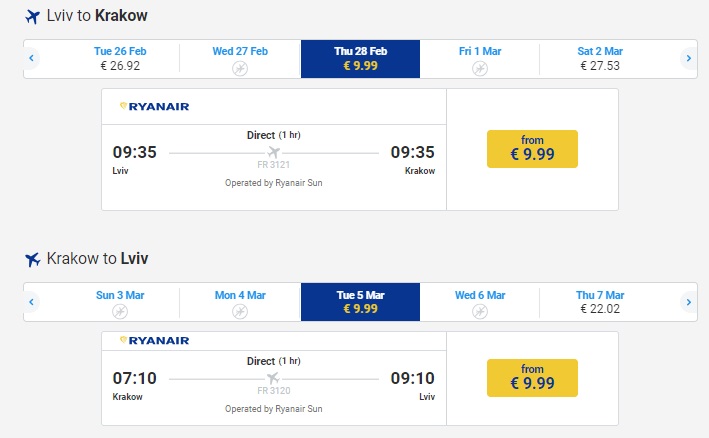Show earlier outbound dates with left arrow
This screenshot has width=709, height=438.
pos(32,59)
